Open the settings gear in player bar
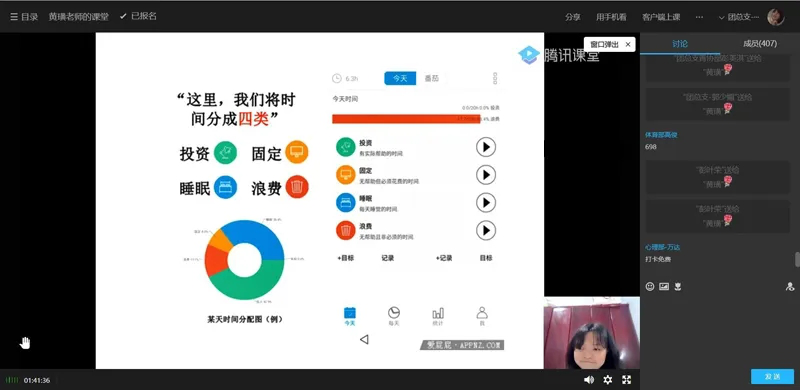The image size is (800, 390). pos(608,379)
